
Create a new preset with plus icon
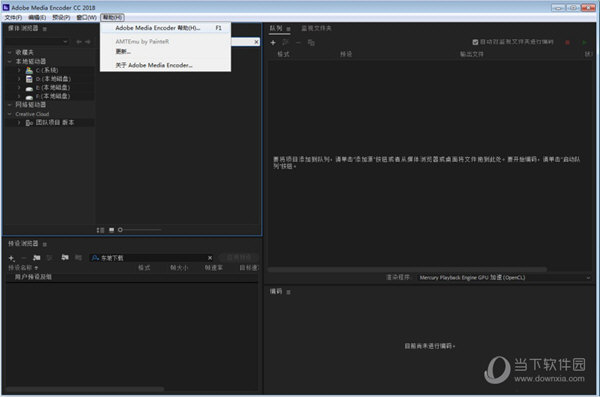[x=11, y=258]
